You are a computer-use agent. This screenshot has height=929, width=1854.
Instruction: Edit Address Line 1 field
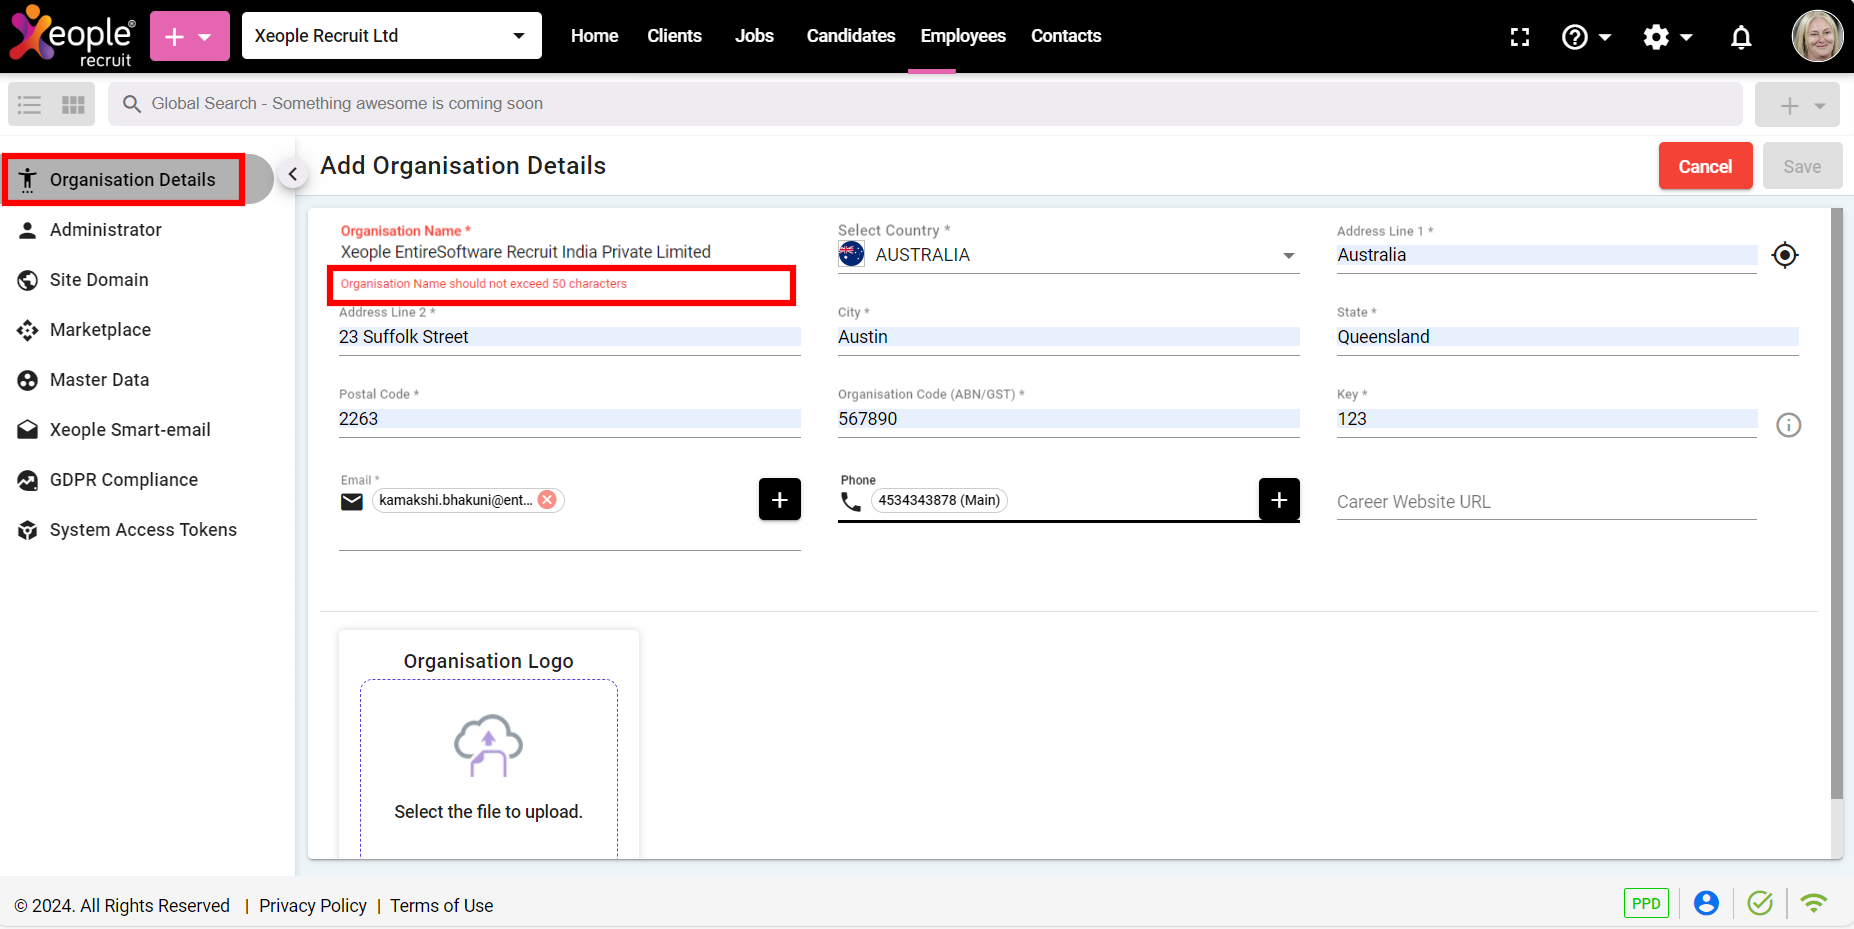point(1546,255)
